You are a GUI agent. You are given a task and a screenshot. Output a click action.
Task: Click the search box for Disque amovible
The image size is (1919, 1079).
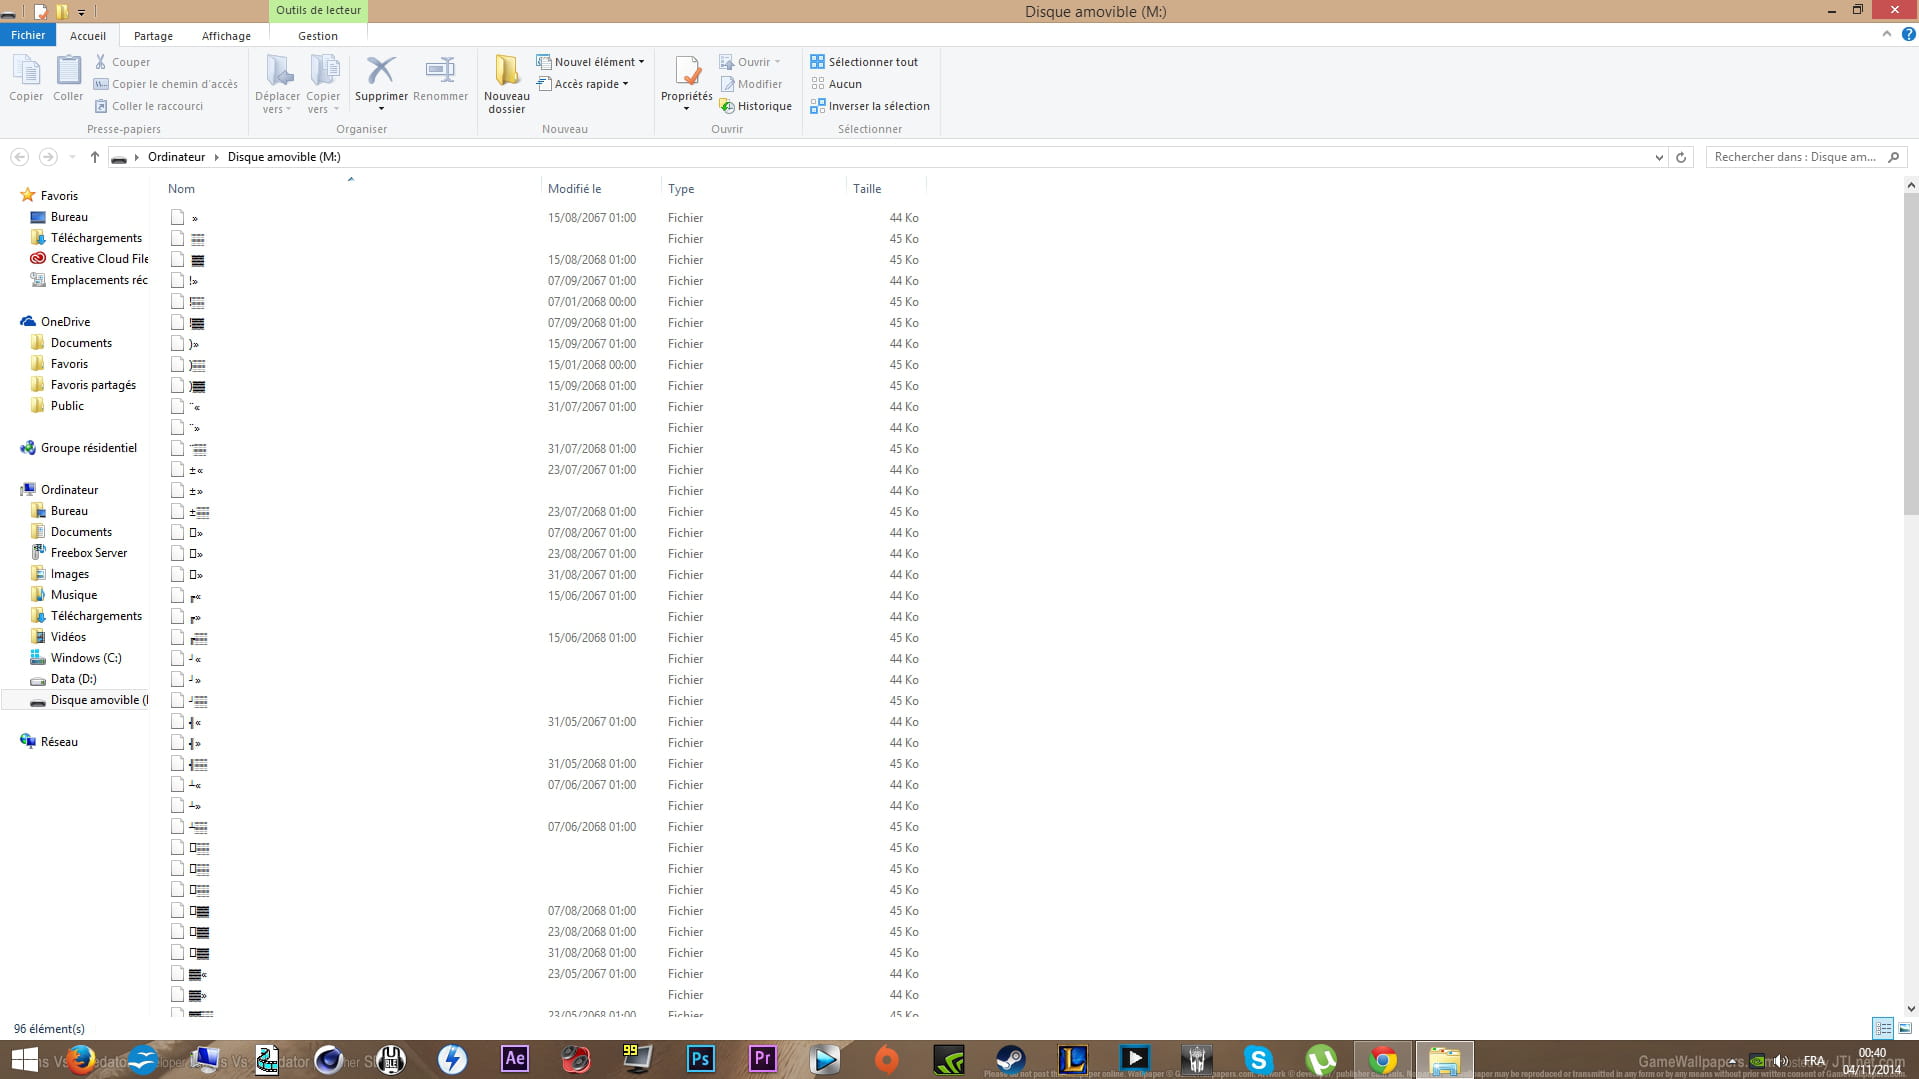click(x=1795, y=157)
